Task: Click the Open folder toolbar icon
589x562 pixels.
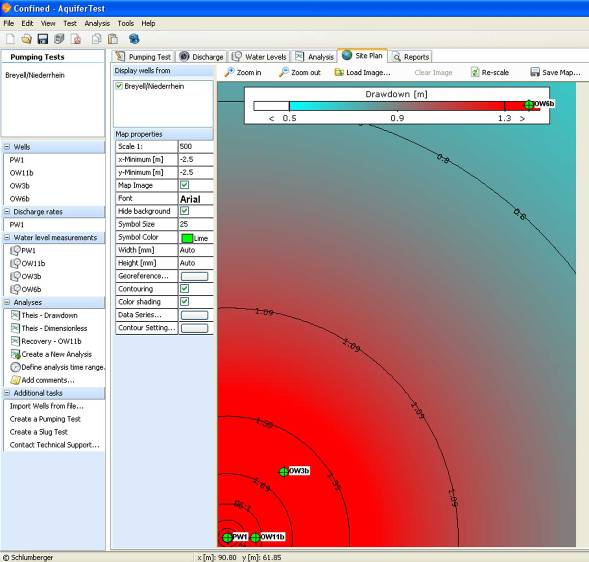Action: point(26,39)
